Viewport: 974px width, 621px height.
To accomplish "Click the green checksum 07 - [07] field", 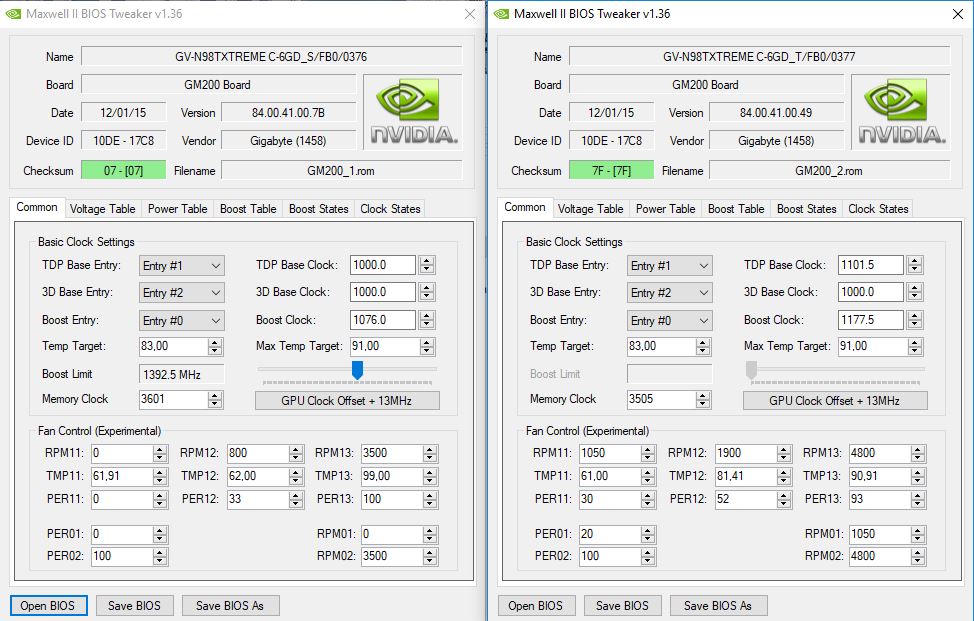I will pos(124,170).
